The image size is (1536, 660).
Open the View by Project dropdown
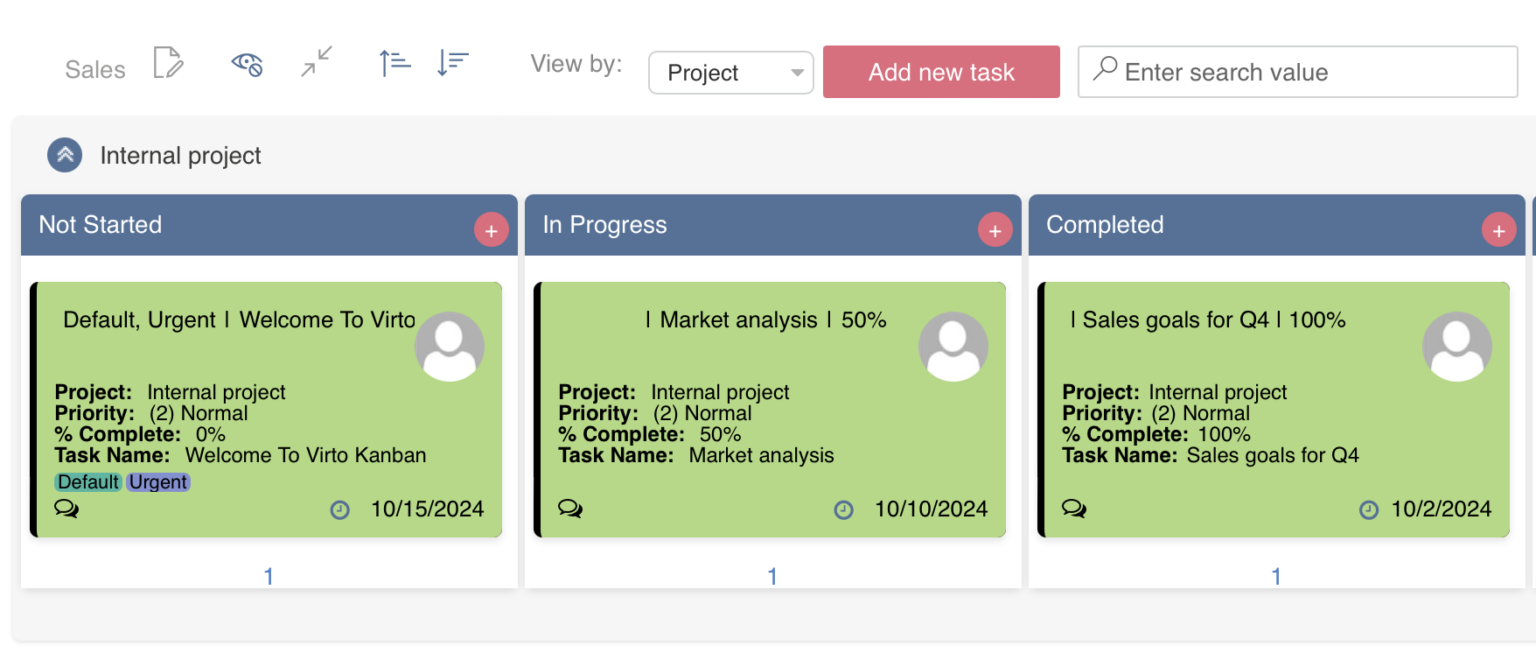[x=731, y=72]
